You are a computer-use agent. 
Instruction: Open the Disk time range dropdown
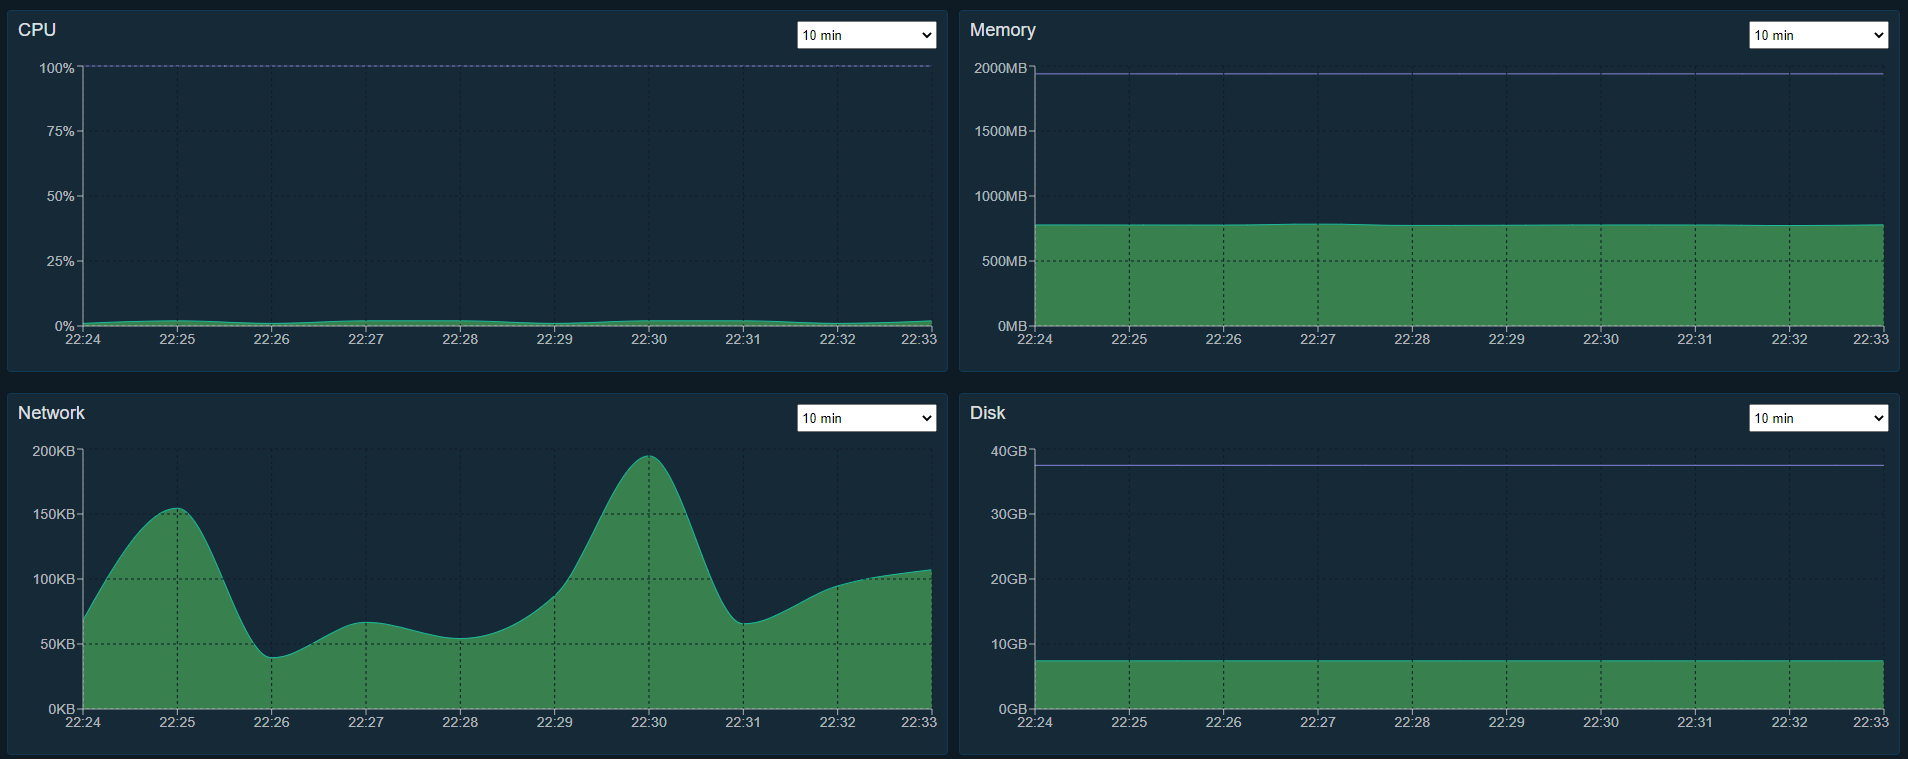click(1818, 418)
